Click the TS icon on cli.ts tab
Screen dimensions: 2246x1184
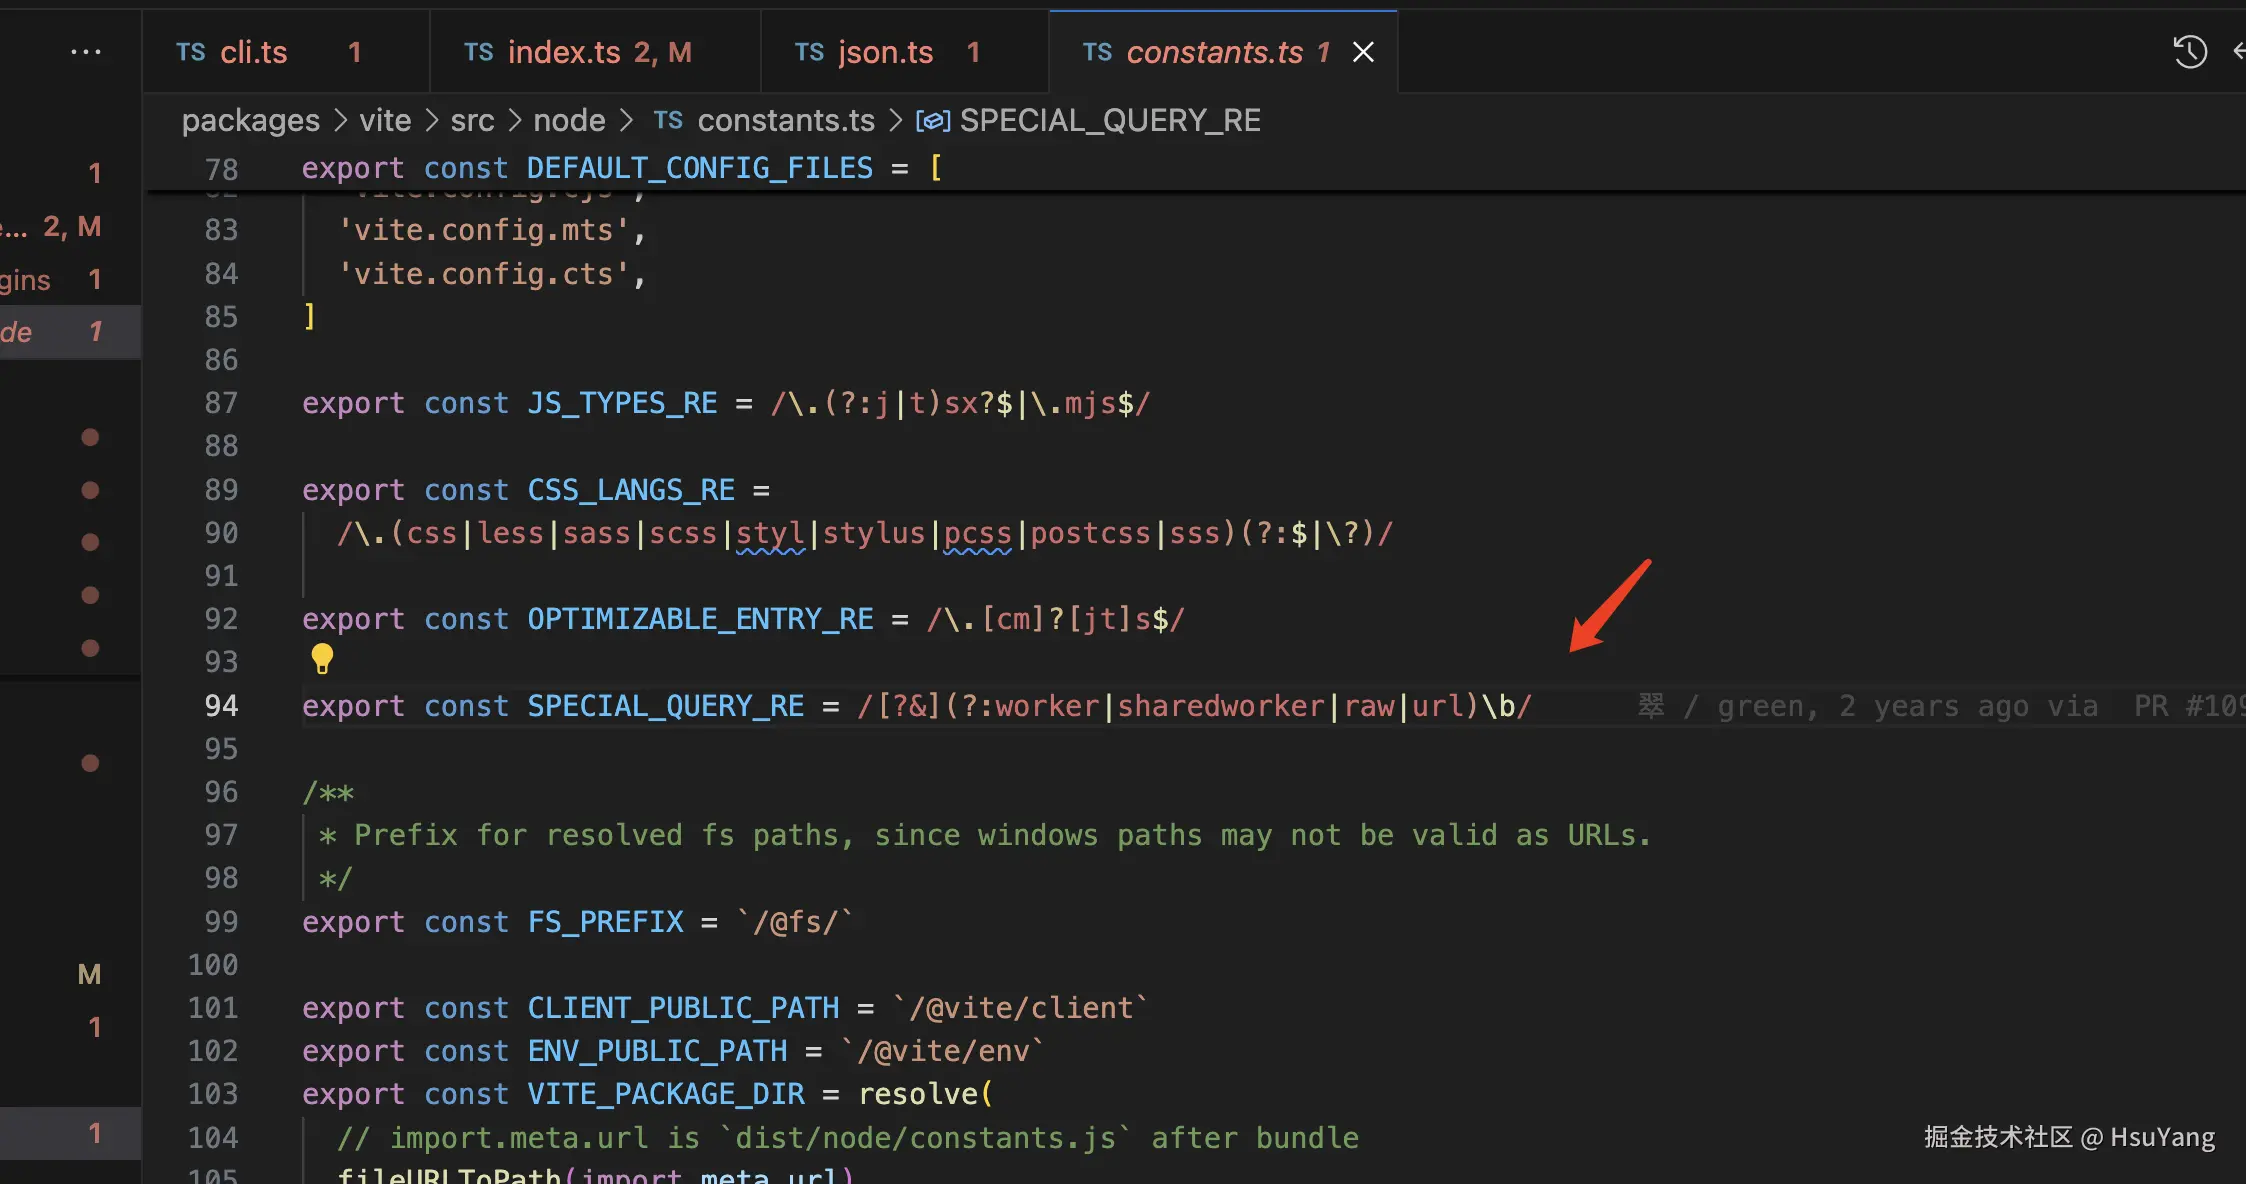coord(190,52)
